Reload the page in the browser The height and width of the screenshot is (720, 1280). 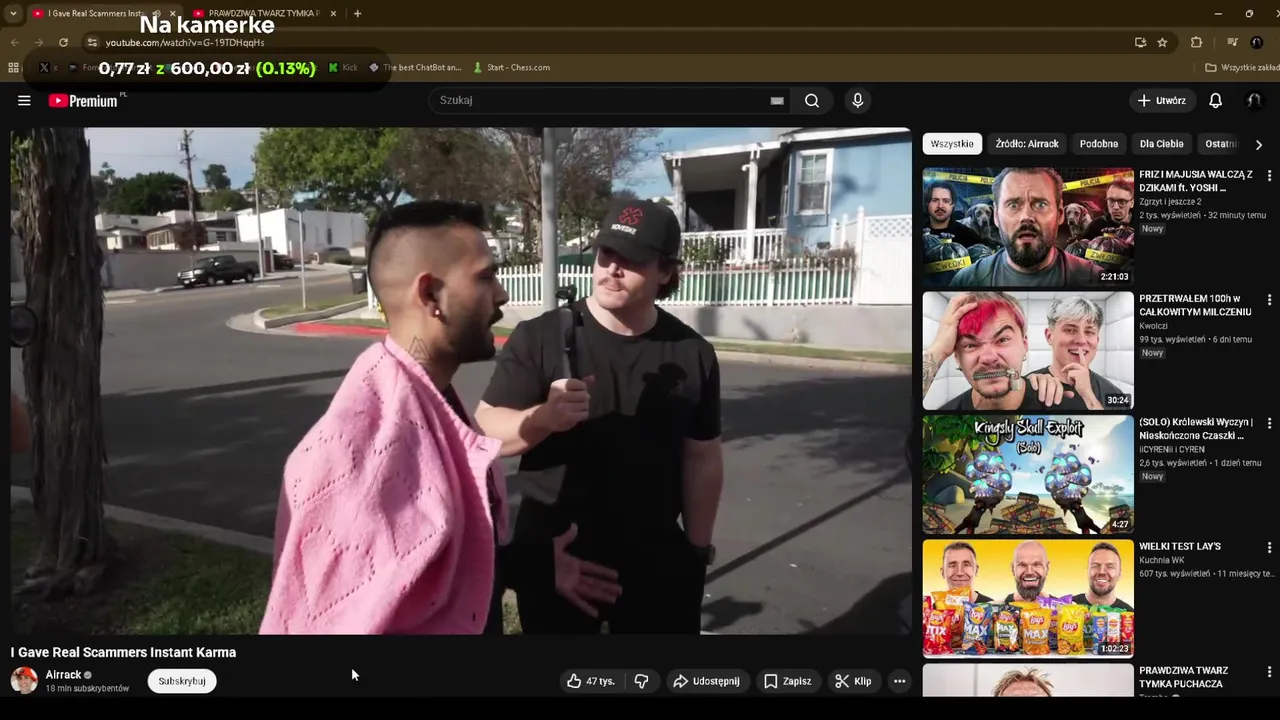[63, 42]
